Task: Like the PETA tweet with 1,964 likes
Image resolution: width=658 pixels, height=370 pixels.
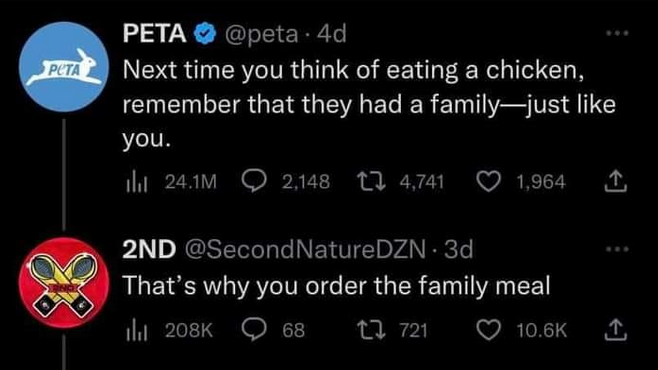Action: point(521,182)
